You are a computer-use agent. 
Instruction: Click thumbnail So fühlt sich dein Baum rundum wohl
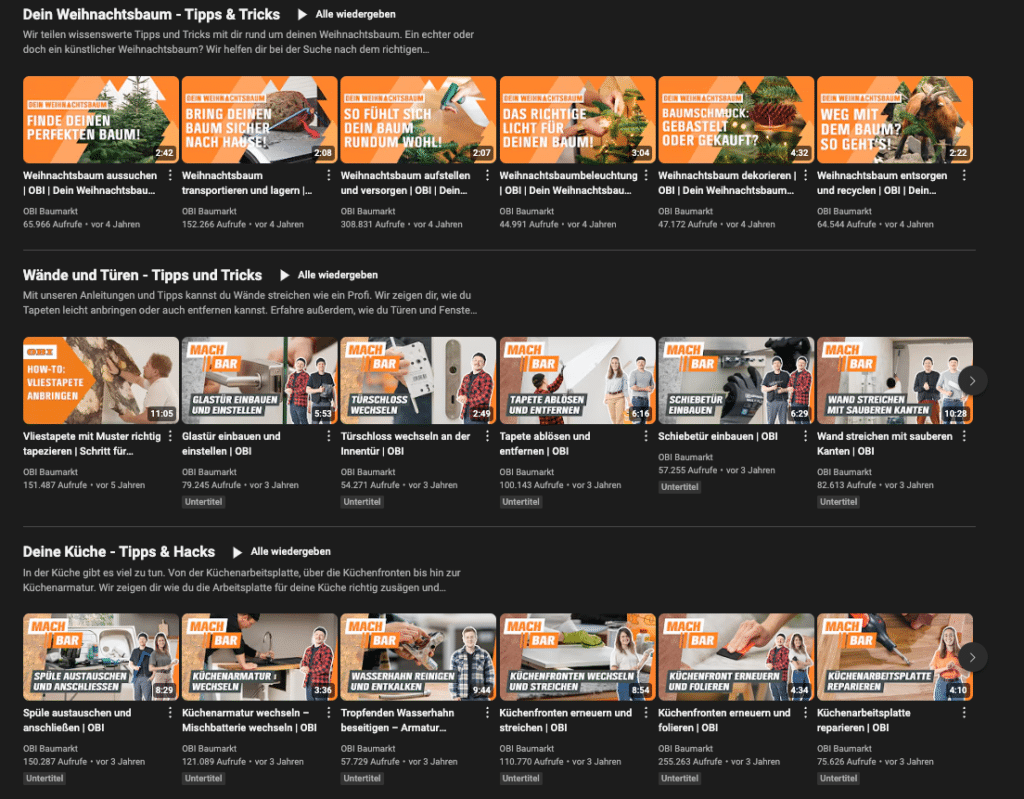coord(418,120)
